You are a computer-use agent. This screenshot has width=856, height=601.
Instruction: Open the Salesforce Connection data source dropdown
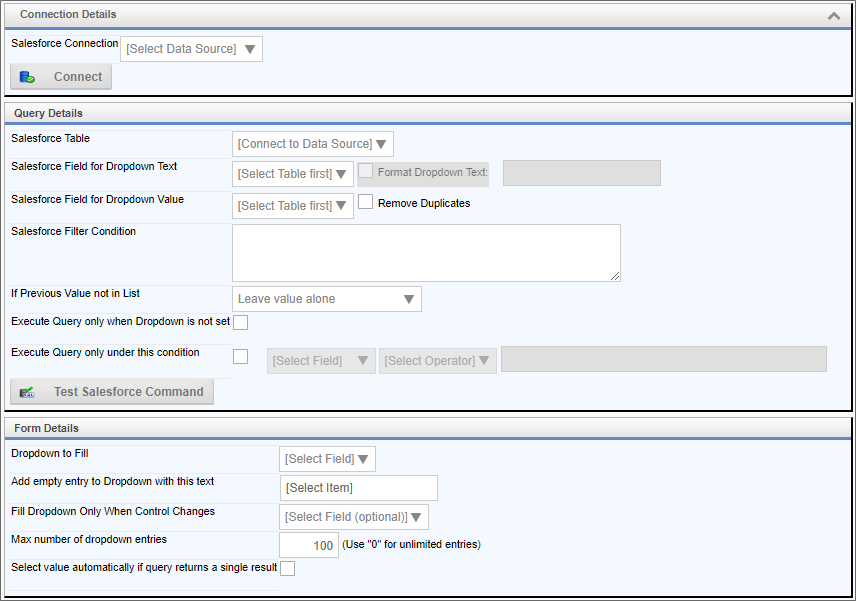tap(191, 49)
